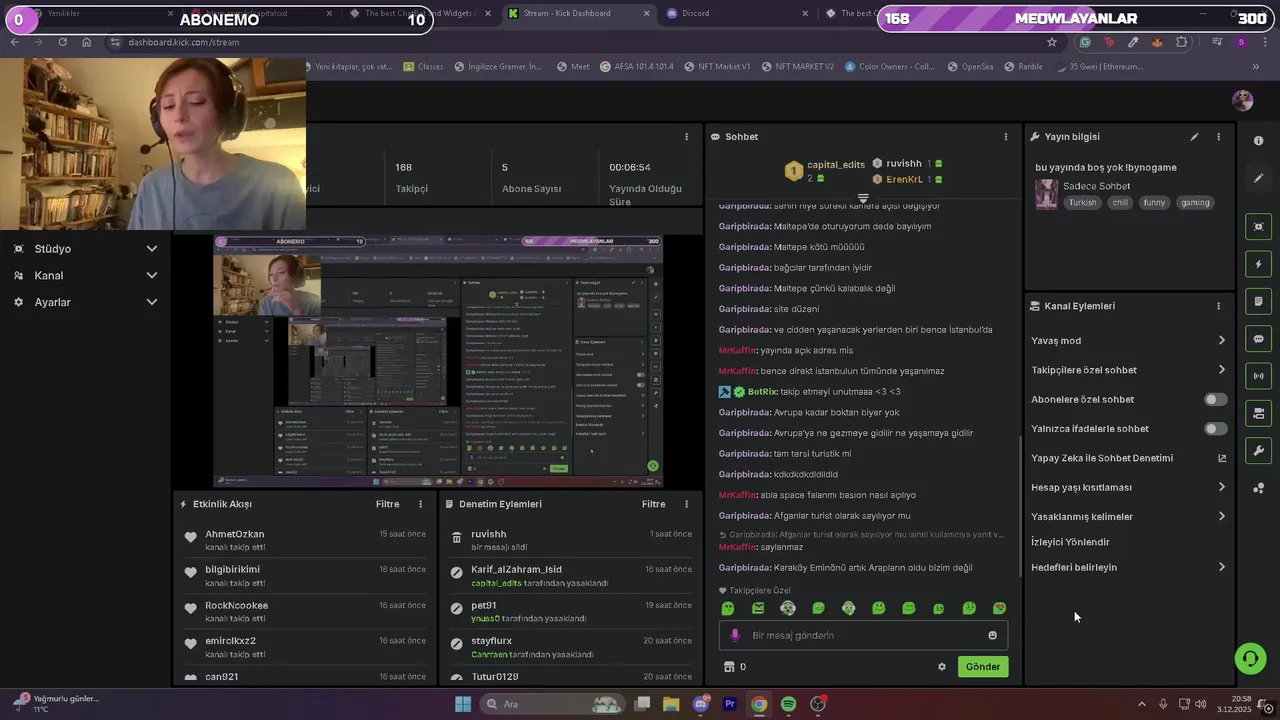Click the stream preview thumbnail
The image size is (1280, 720).
coord(437,362)
